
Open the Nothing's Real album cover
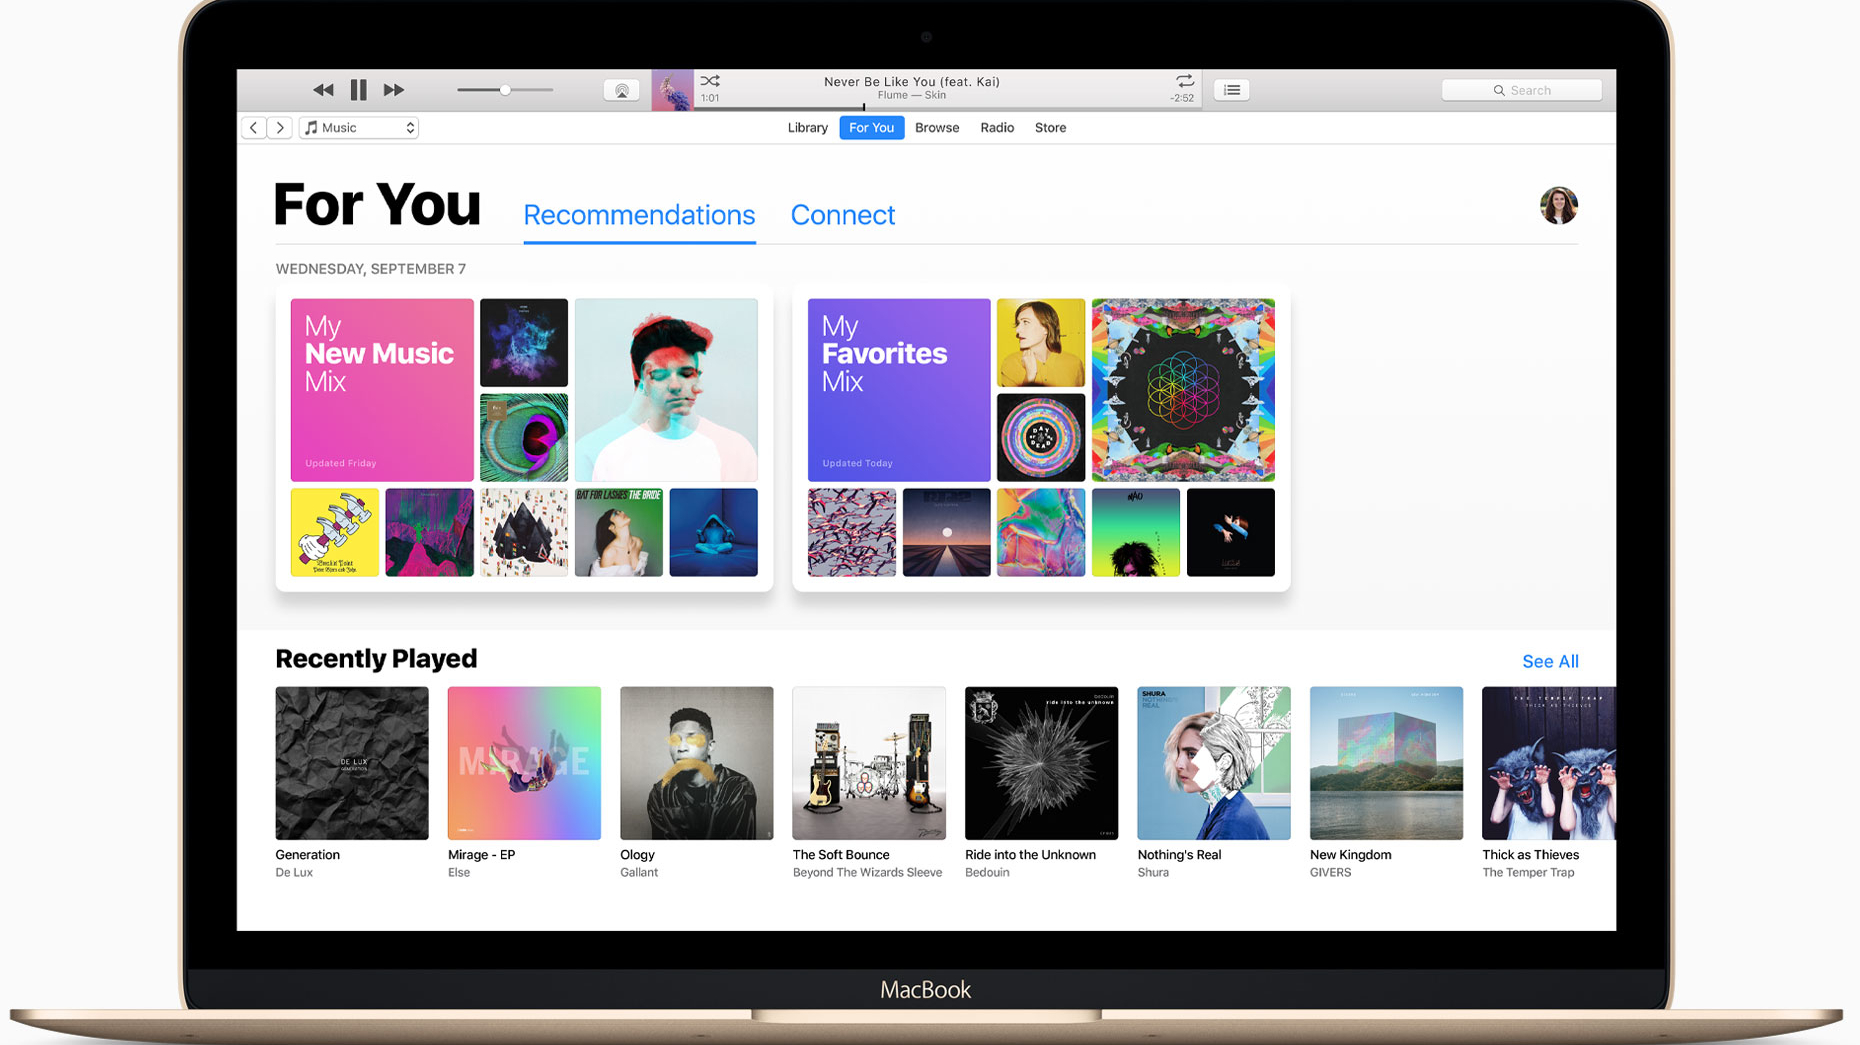click(1214, 763)
